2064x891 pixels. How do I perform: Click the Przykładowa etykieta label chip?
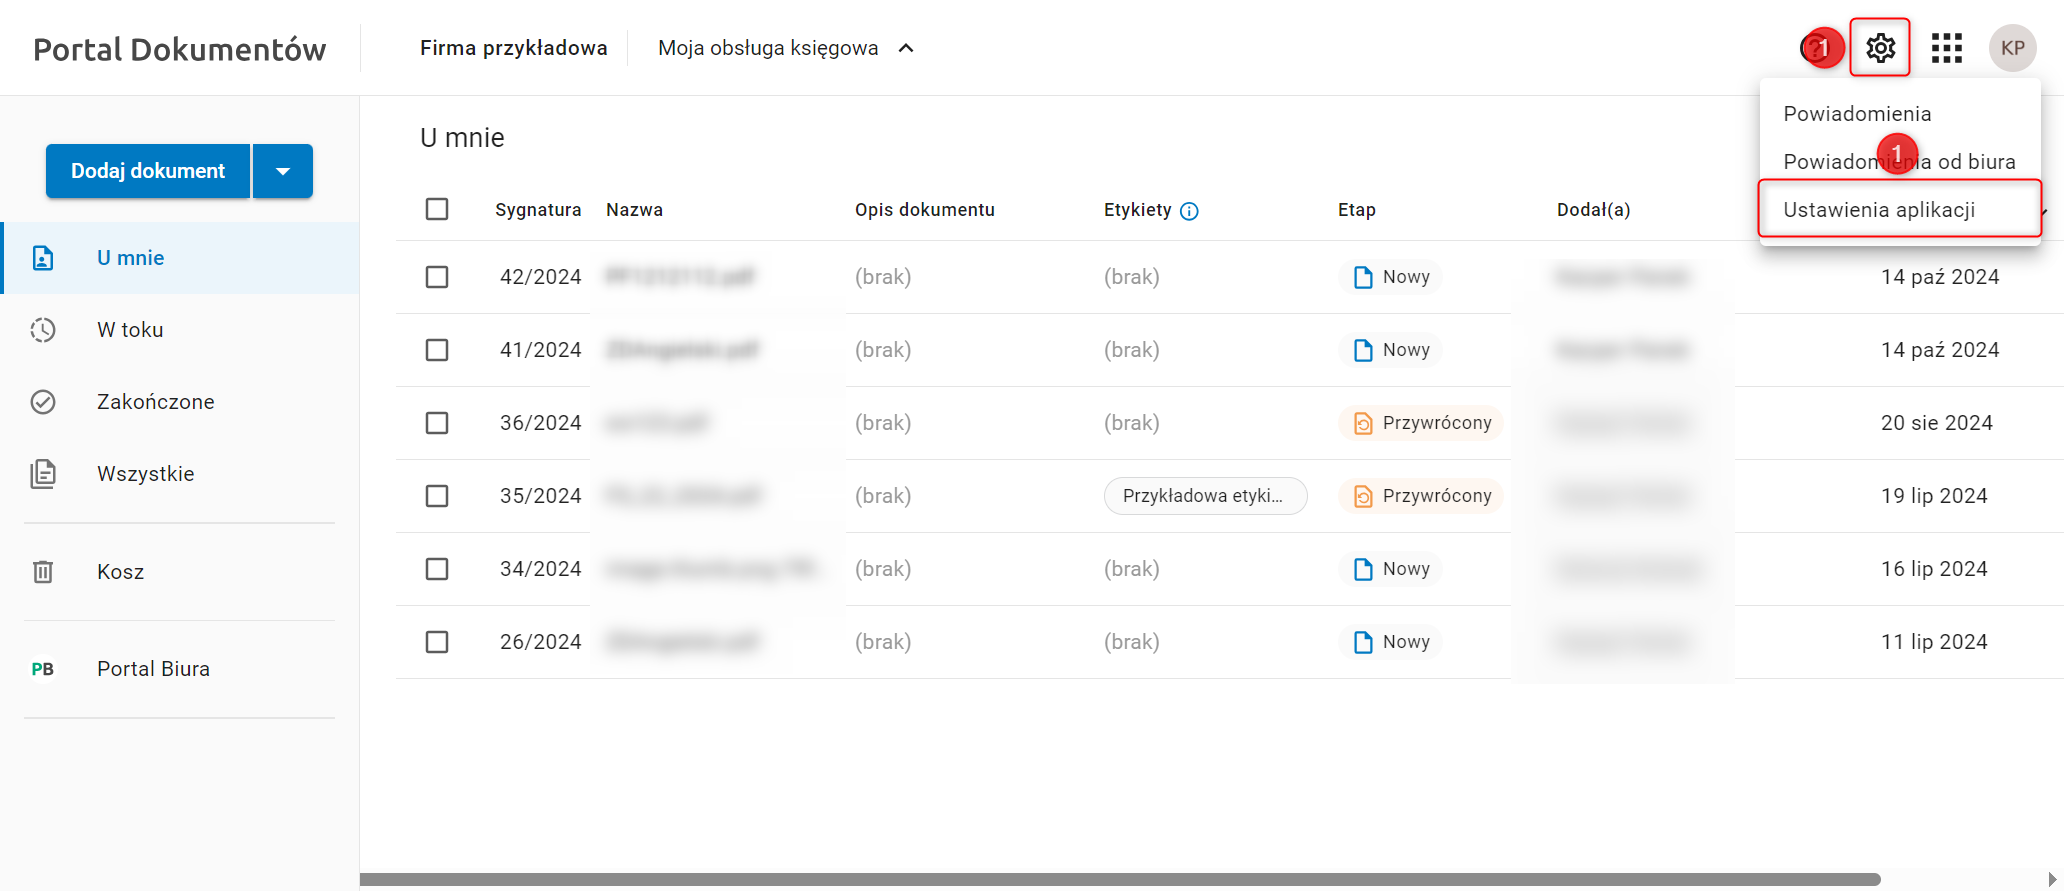pyautogui.click(x=1205, y=496)
